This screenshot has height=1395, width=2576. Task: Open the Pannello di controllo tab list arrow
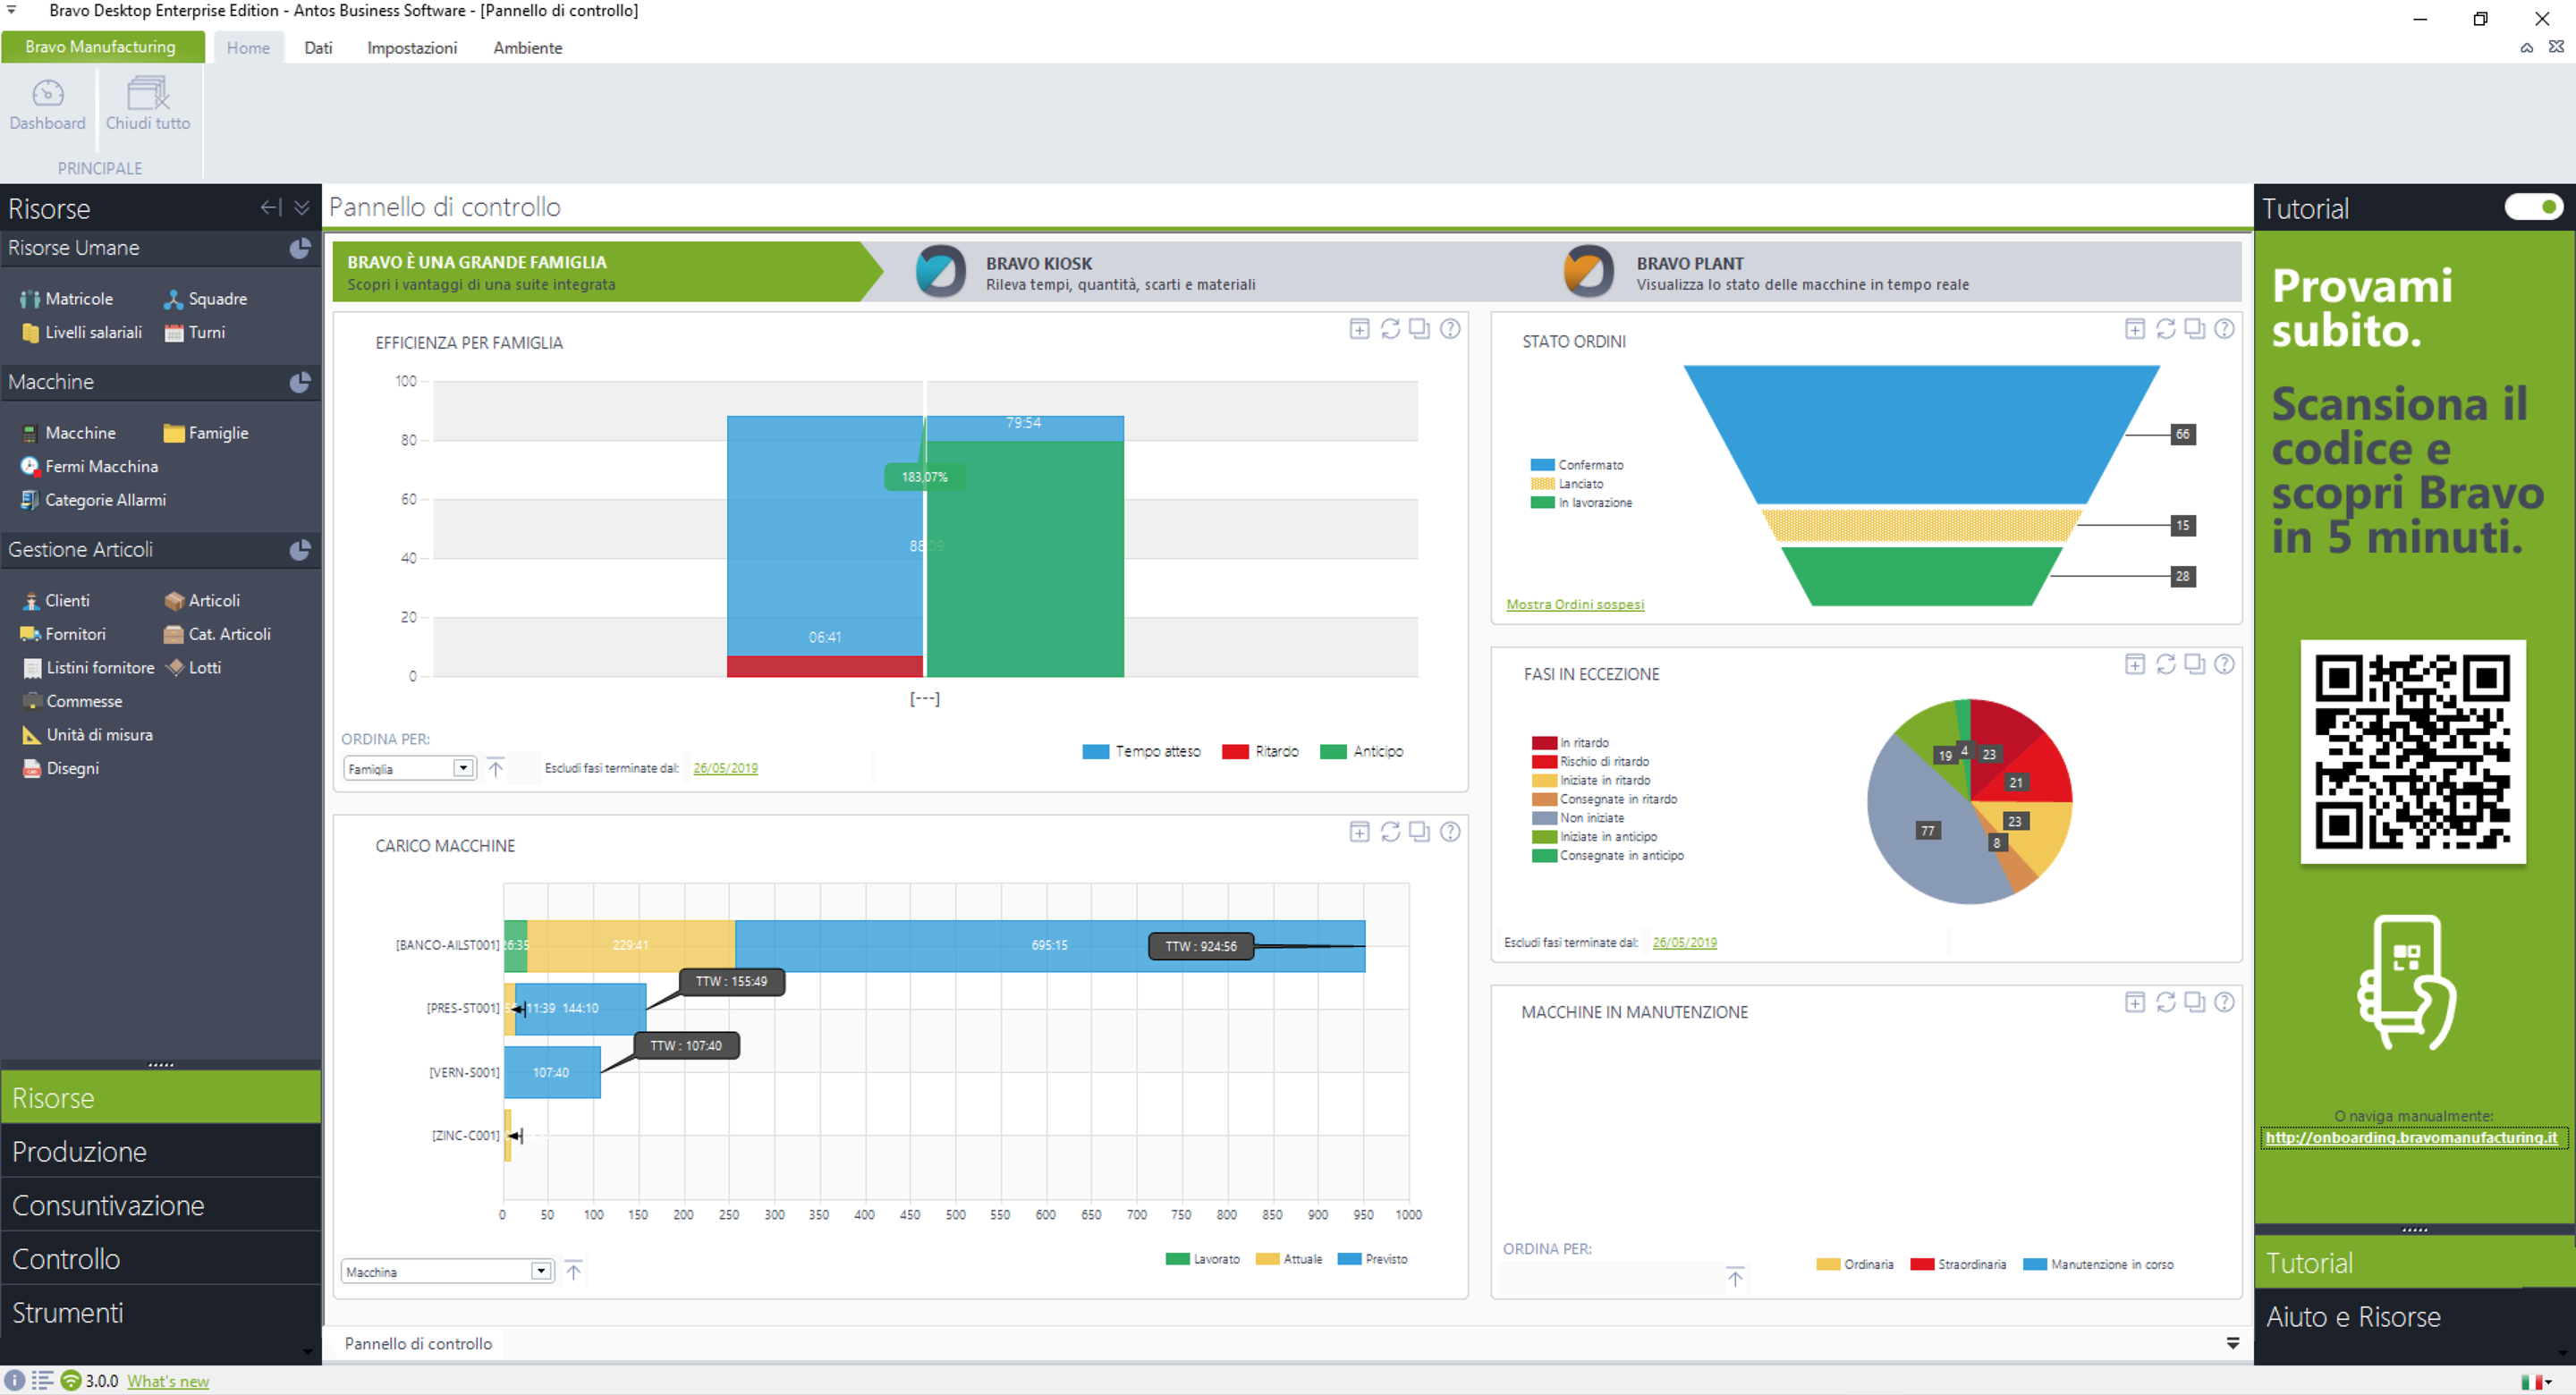pyautogui.click(x=2233, y=1343)
